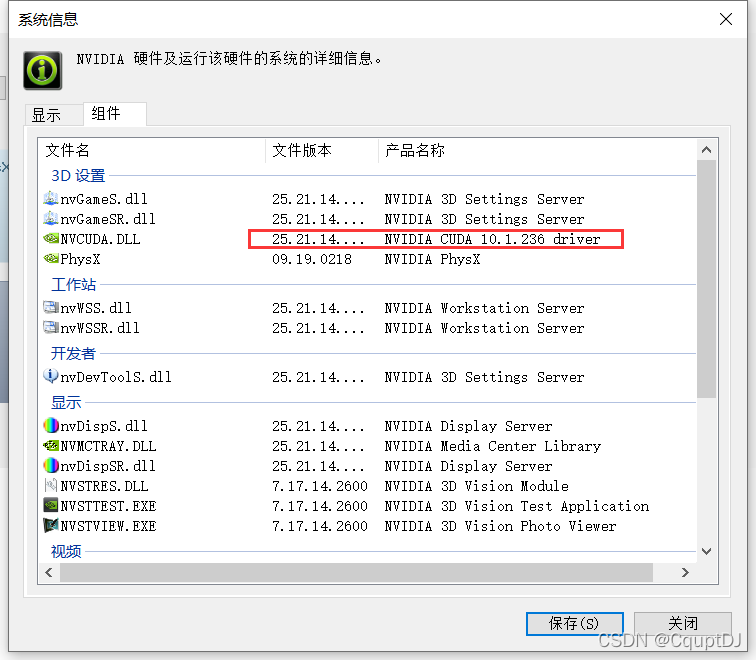
Task: Collapse the 工作站 group header
Action: (x=73, y=284)
